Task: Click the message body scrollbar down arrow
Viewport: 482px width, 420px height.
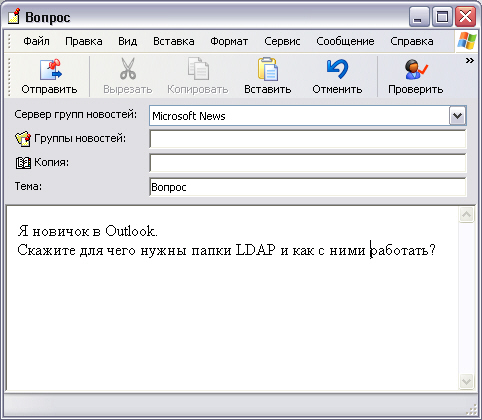Action: click(466, 381)
